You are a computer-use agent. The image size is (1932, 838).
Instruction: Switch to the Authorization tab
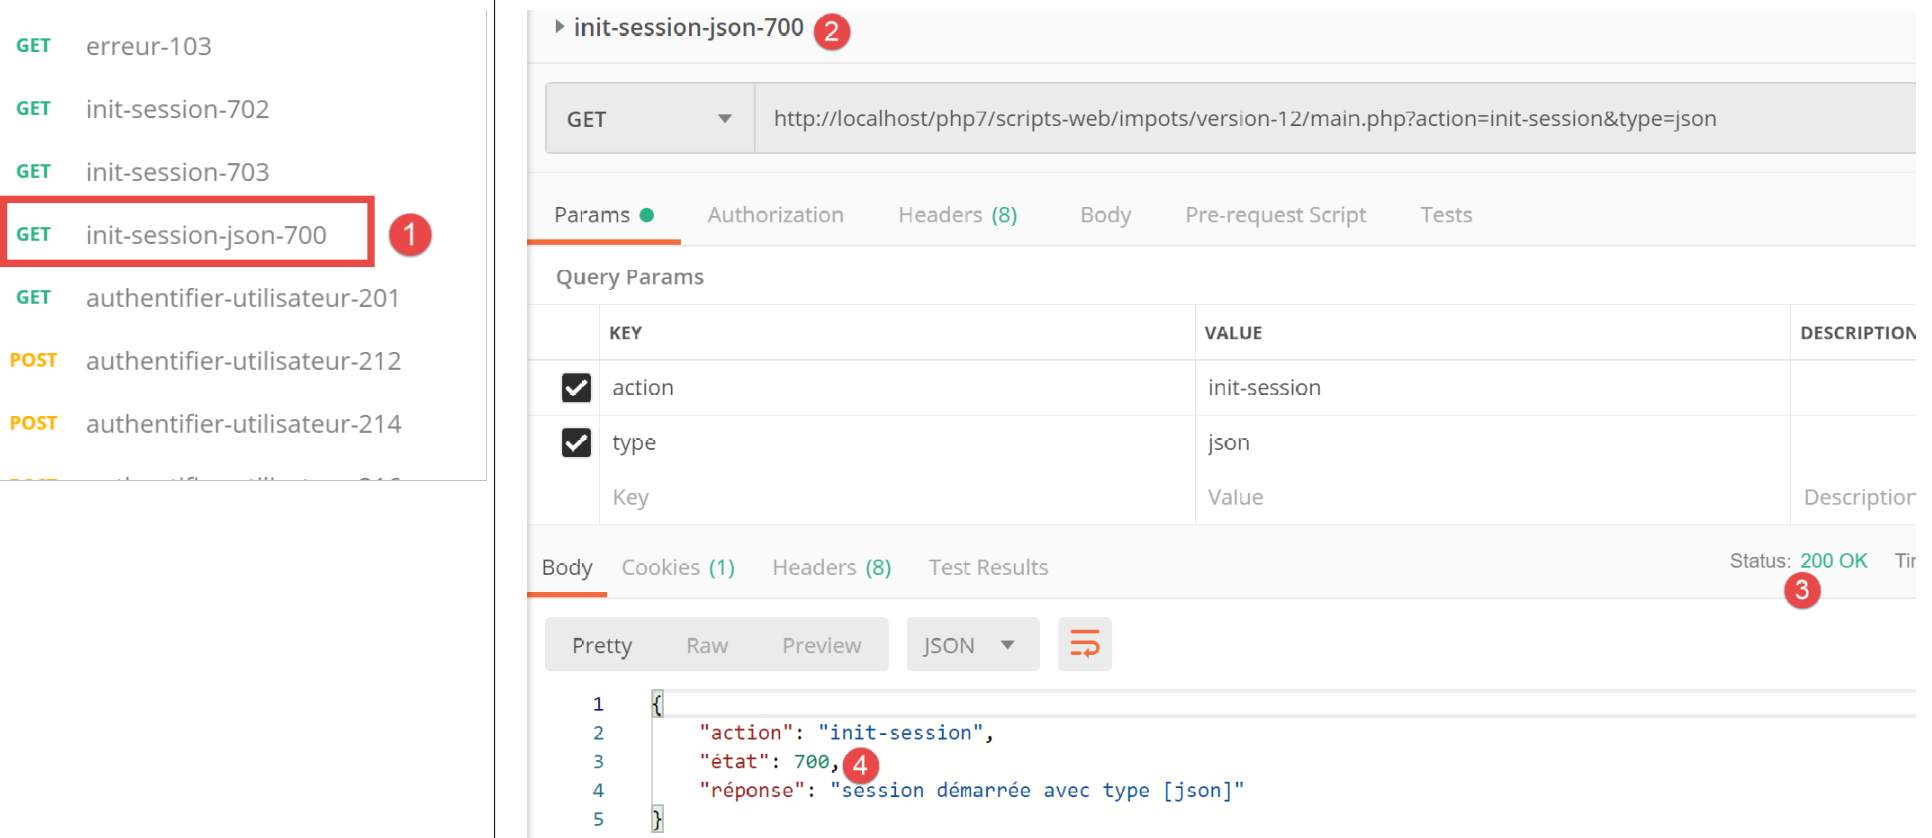[775, 215]
